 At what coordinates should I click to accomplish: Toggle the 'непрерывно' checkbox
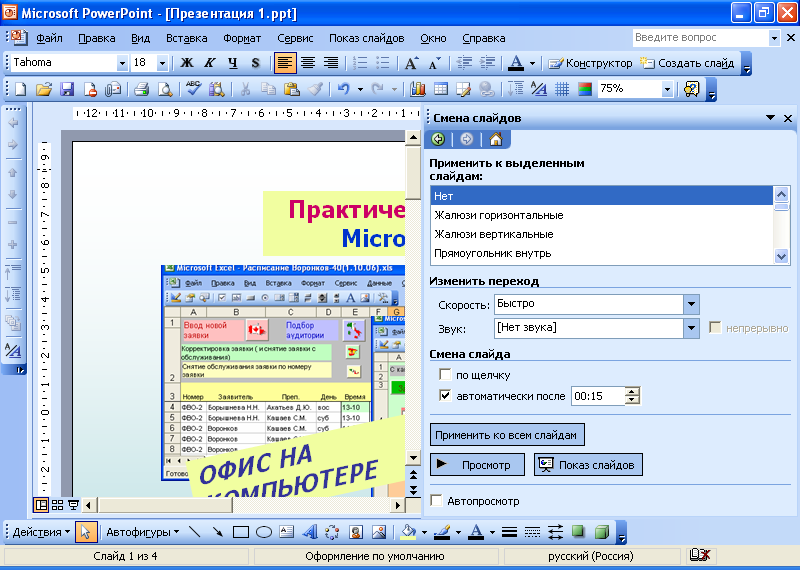pos(715,328)
